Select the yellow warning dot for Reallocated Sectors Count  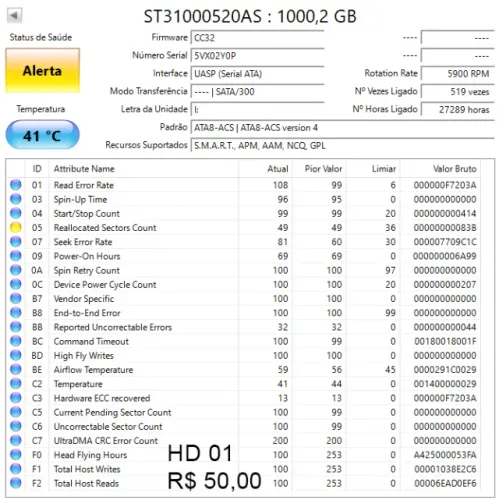(x=15, y=227)
